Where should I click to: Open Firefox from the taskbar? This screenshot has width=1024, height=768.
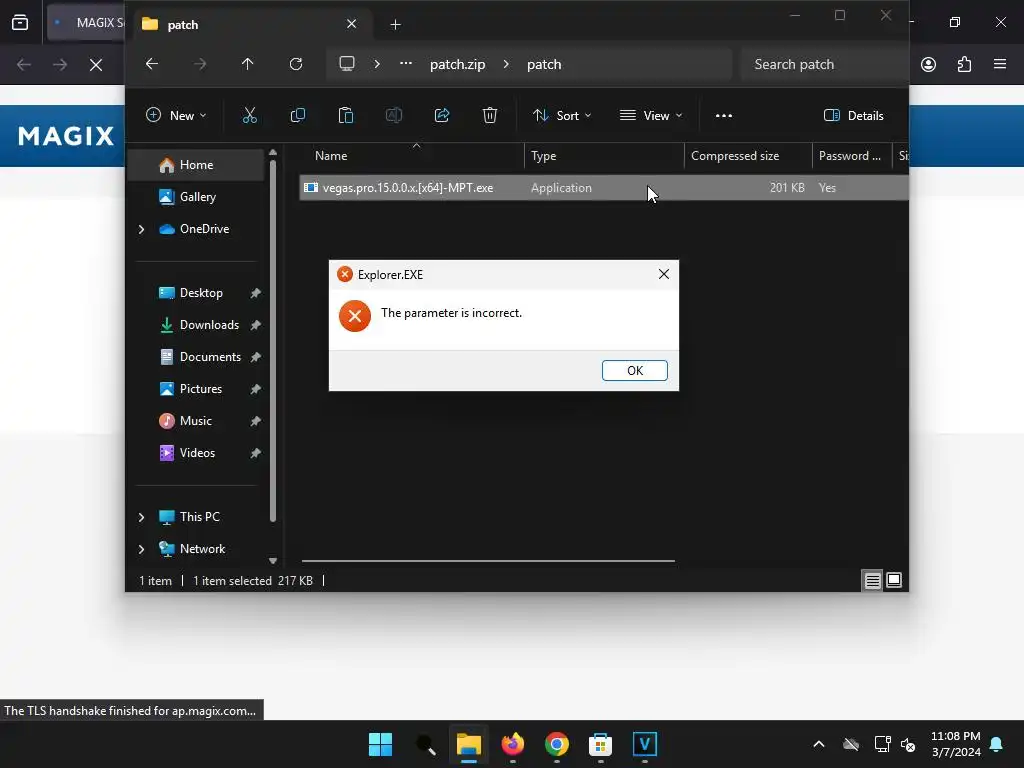(513, 744)
